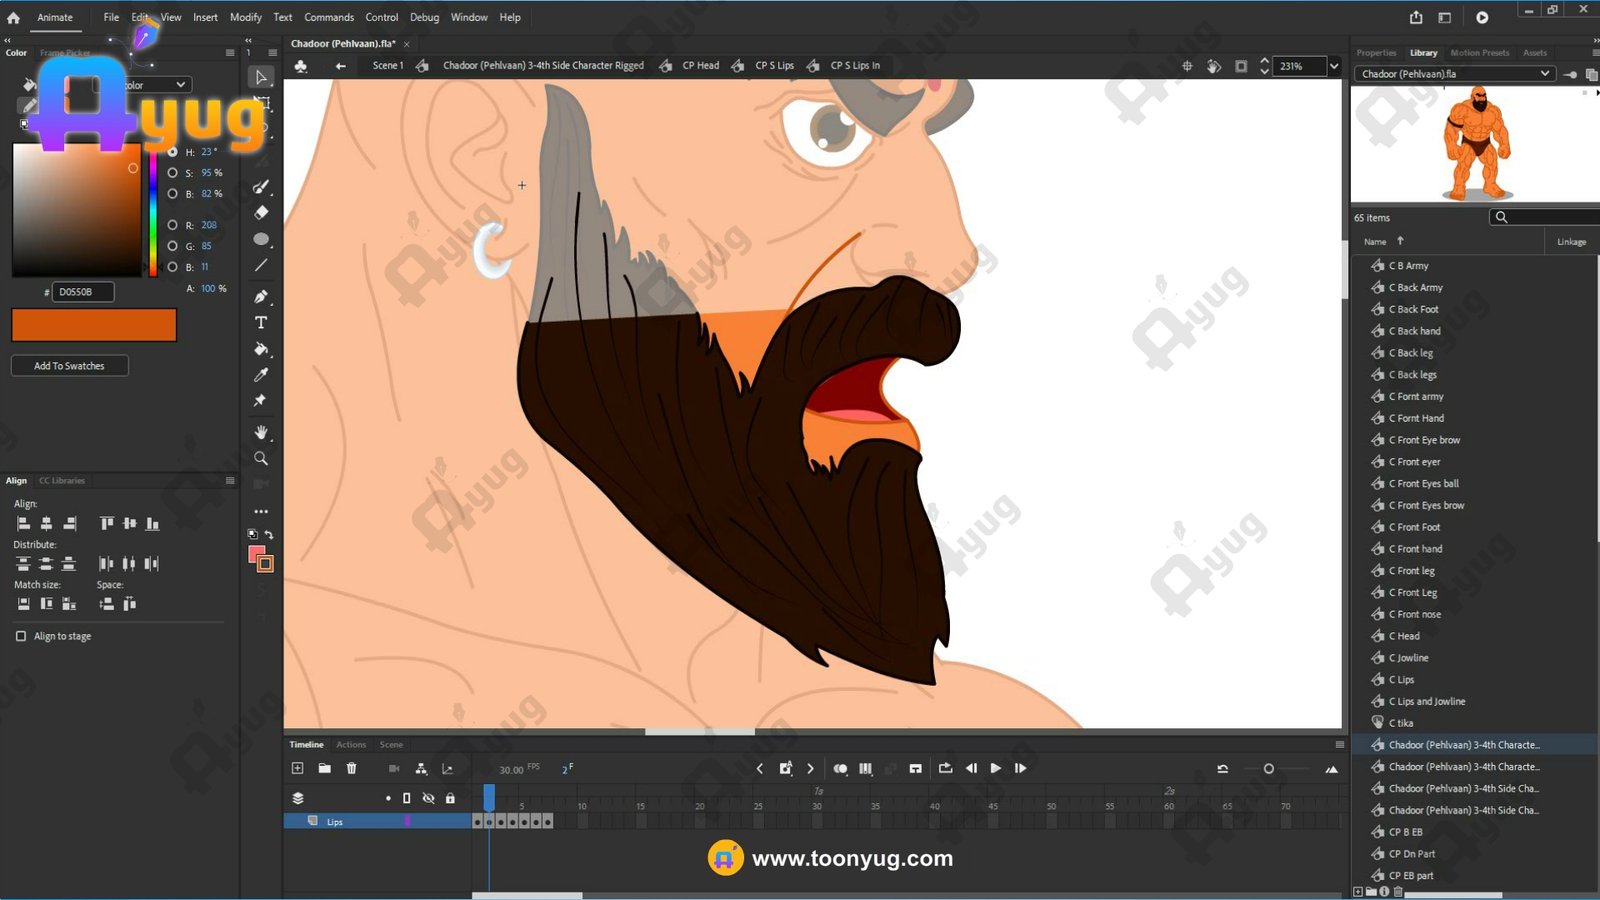Open the color type dropdown
This screenshot has height=900, width=1600.
(180, 85)
